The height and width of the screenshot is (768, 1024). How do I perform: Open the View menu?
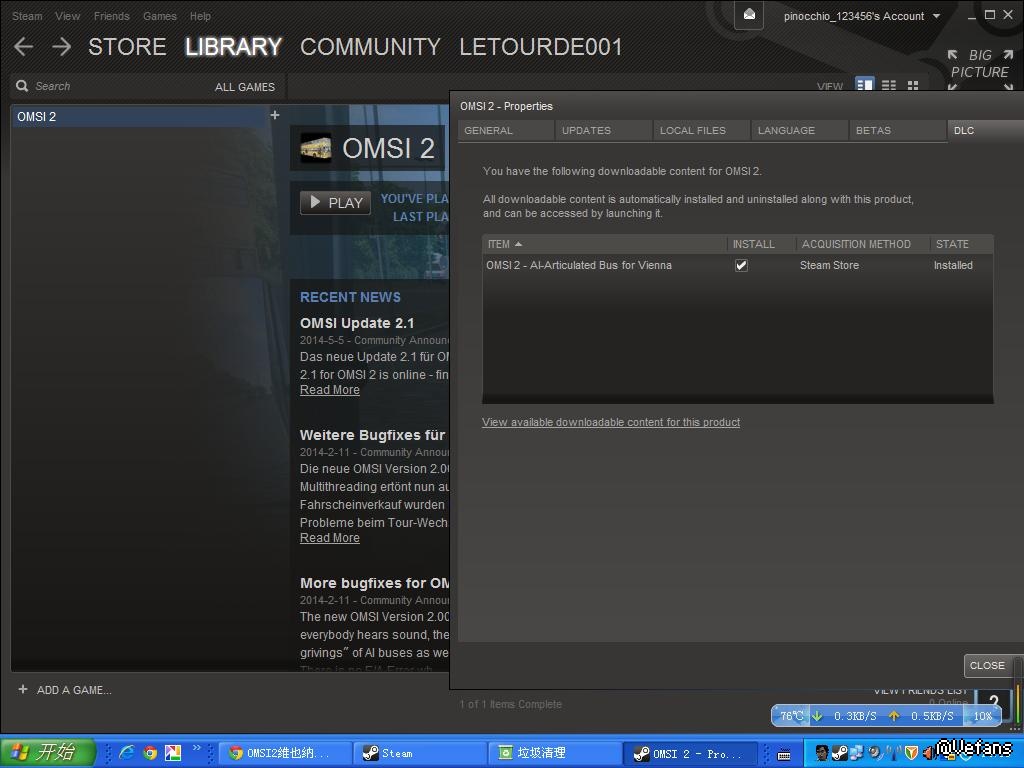[x=68, y=16]
